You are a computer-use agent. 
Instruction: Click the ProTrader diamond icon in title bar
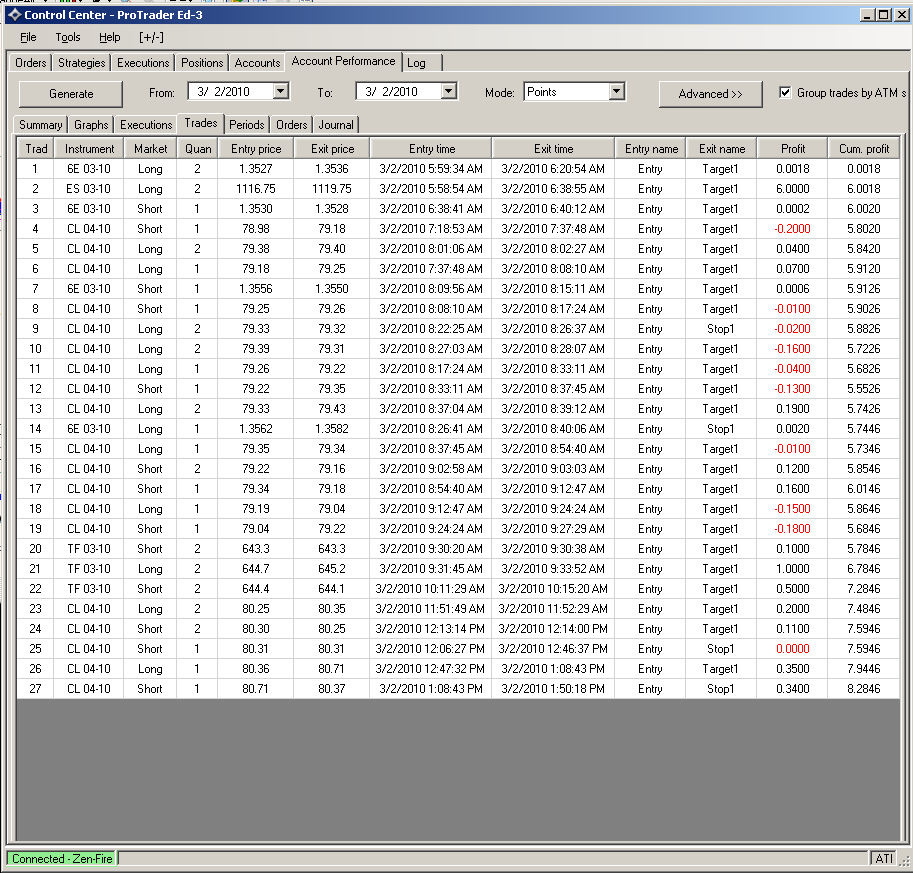15,15
